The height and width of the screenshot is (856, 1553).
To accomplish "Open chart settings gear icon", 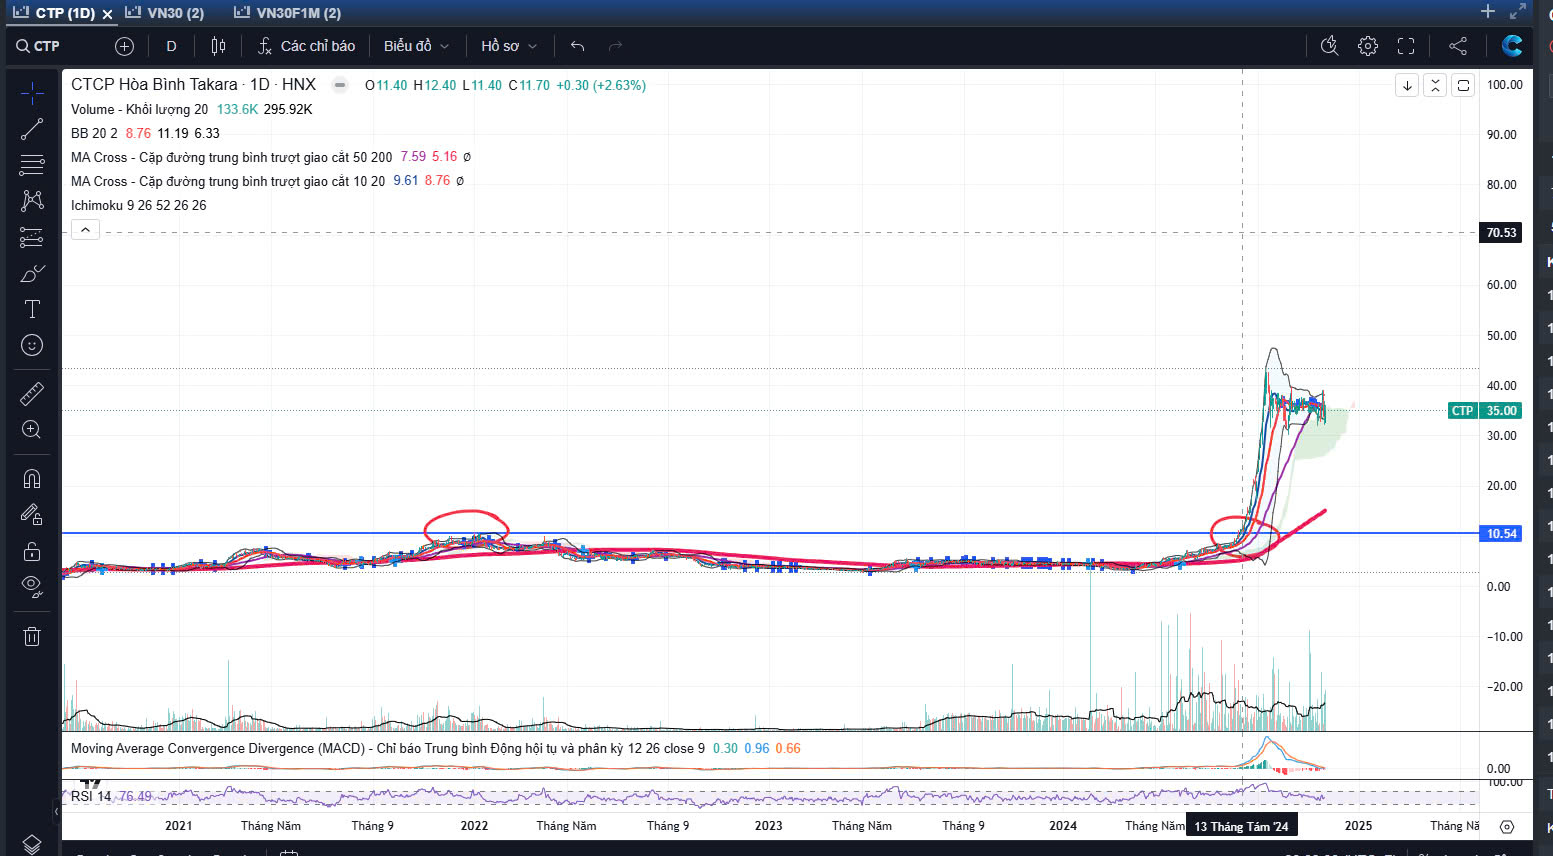I will (x=1367, y=46).
